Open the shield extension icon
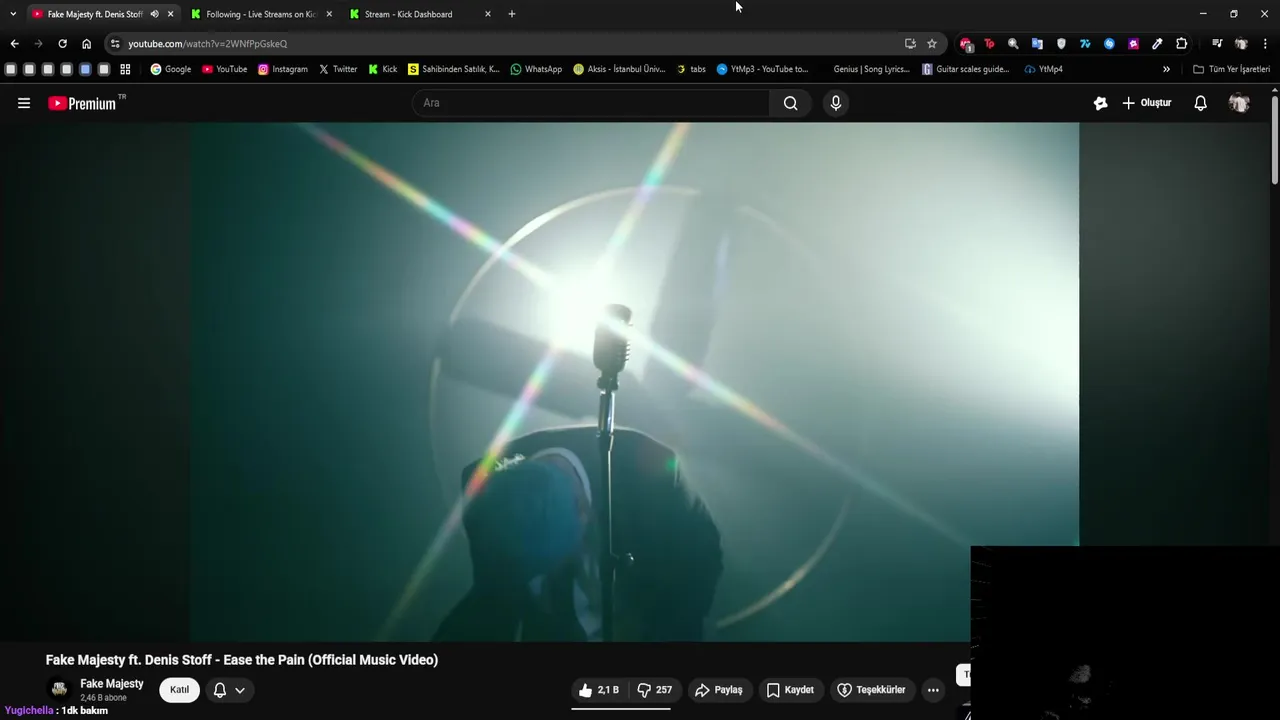1280x720 pixels. [x=1061, y=44]
